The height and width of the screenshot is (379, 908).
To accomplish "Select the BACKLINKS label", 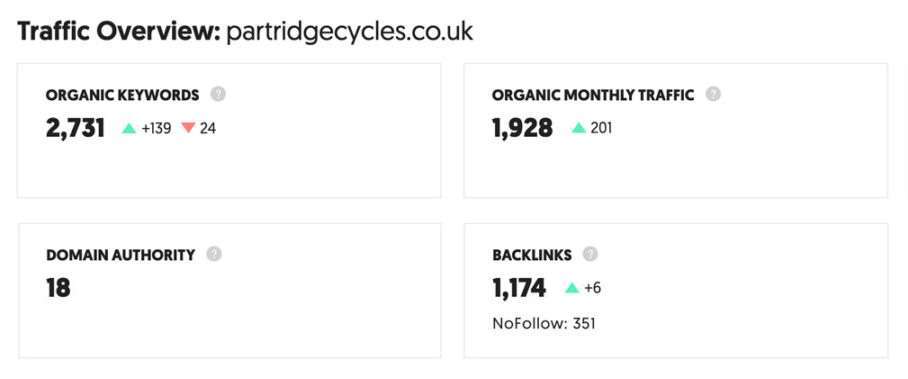I will coord(532,255).
